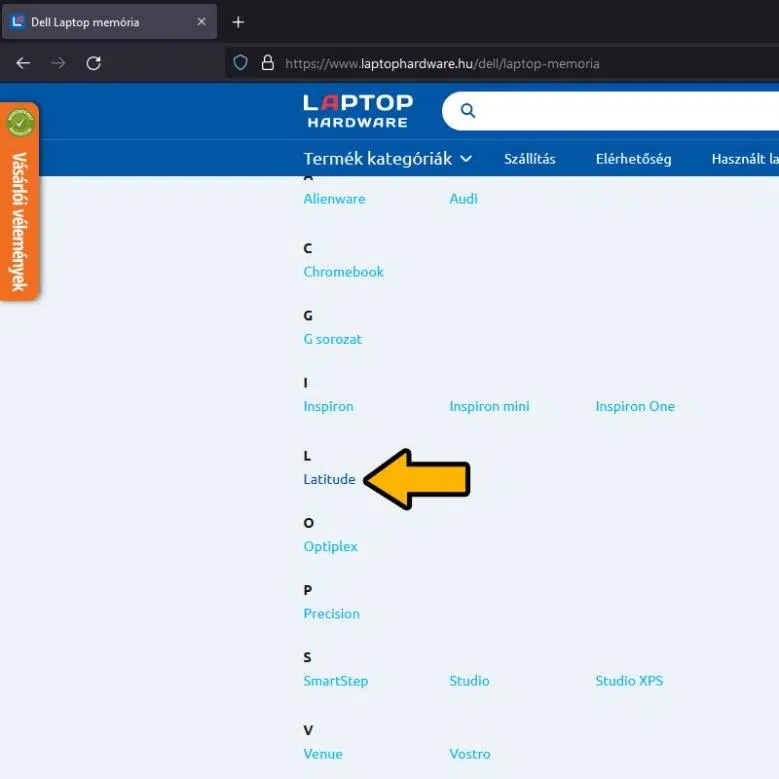The height and width of the screenshot is (779, 779).
Task: Click the P section heading letter
Action: [x=308, y=590]
